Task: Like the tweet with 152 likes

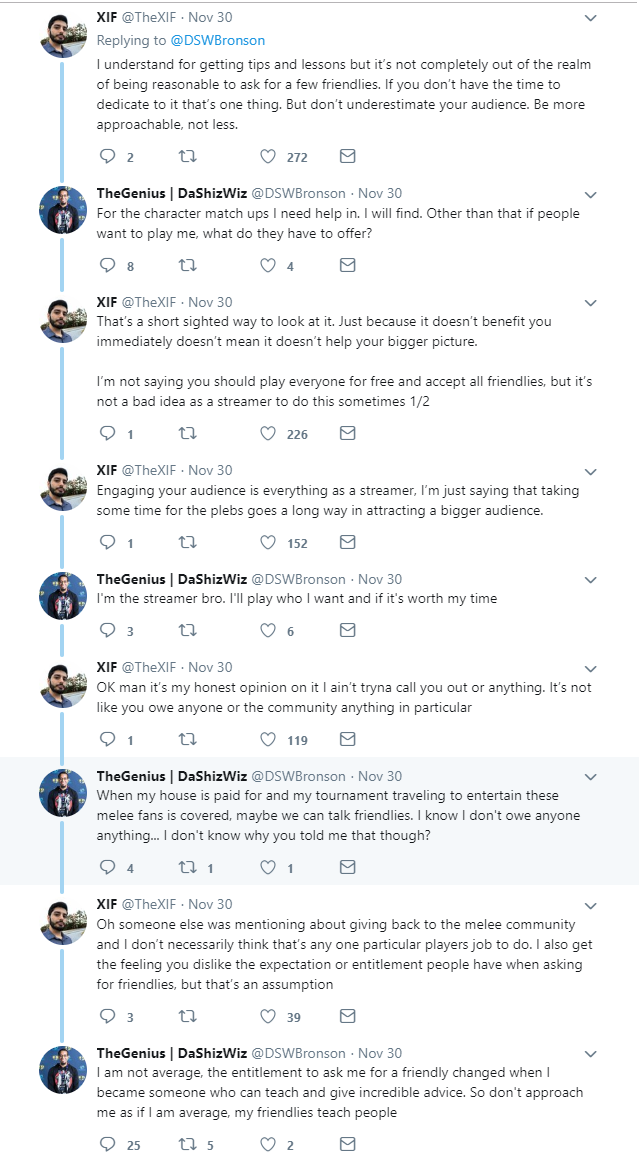Action: point(268,543)
